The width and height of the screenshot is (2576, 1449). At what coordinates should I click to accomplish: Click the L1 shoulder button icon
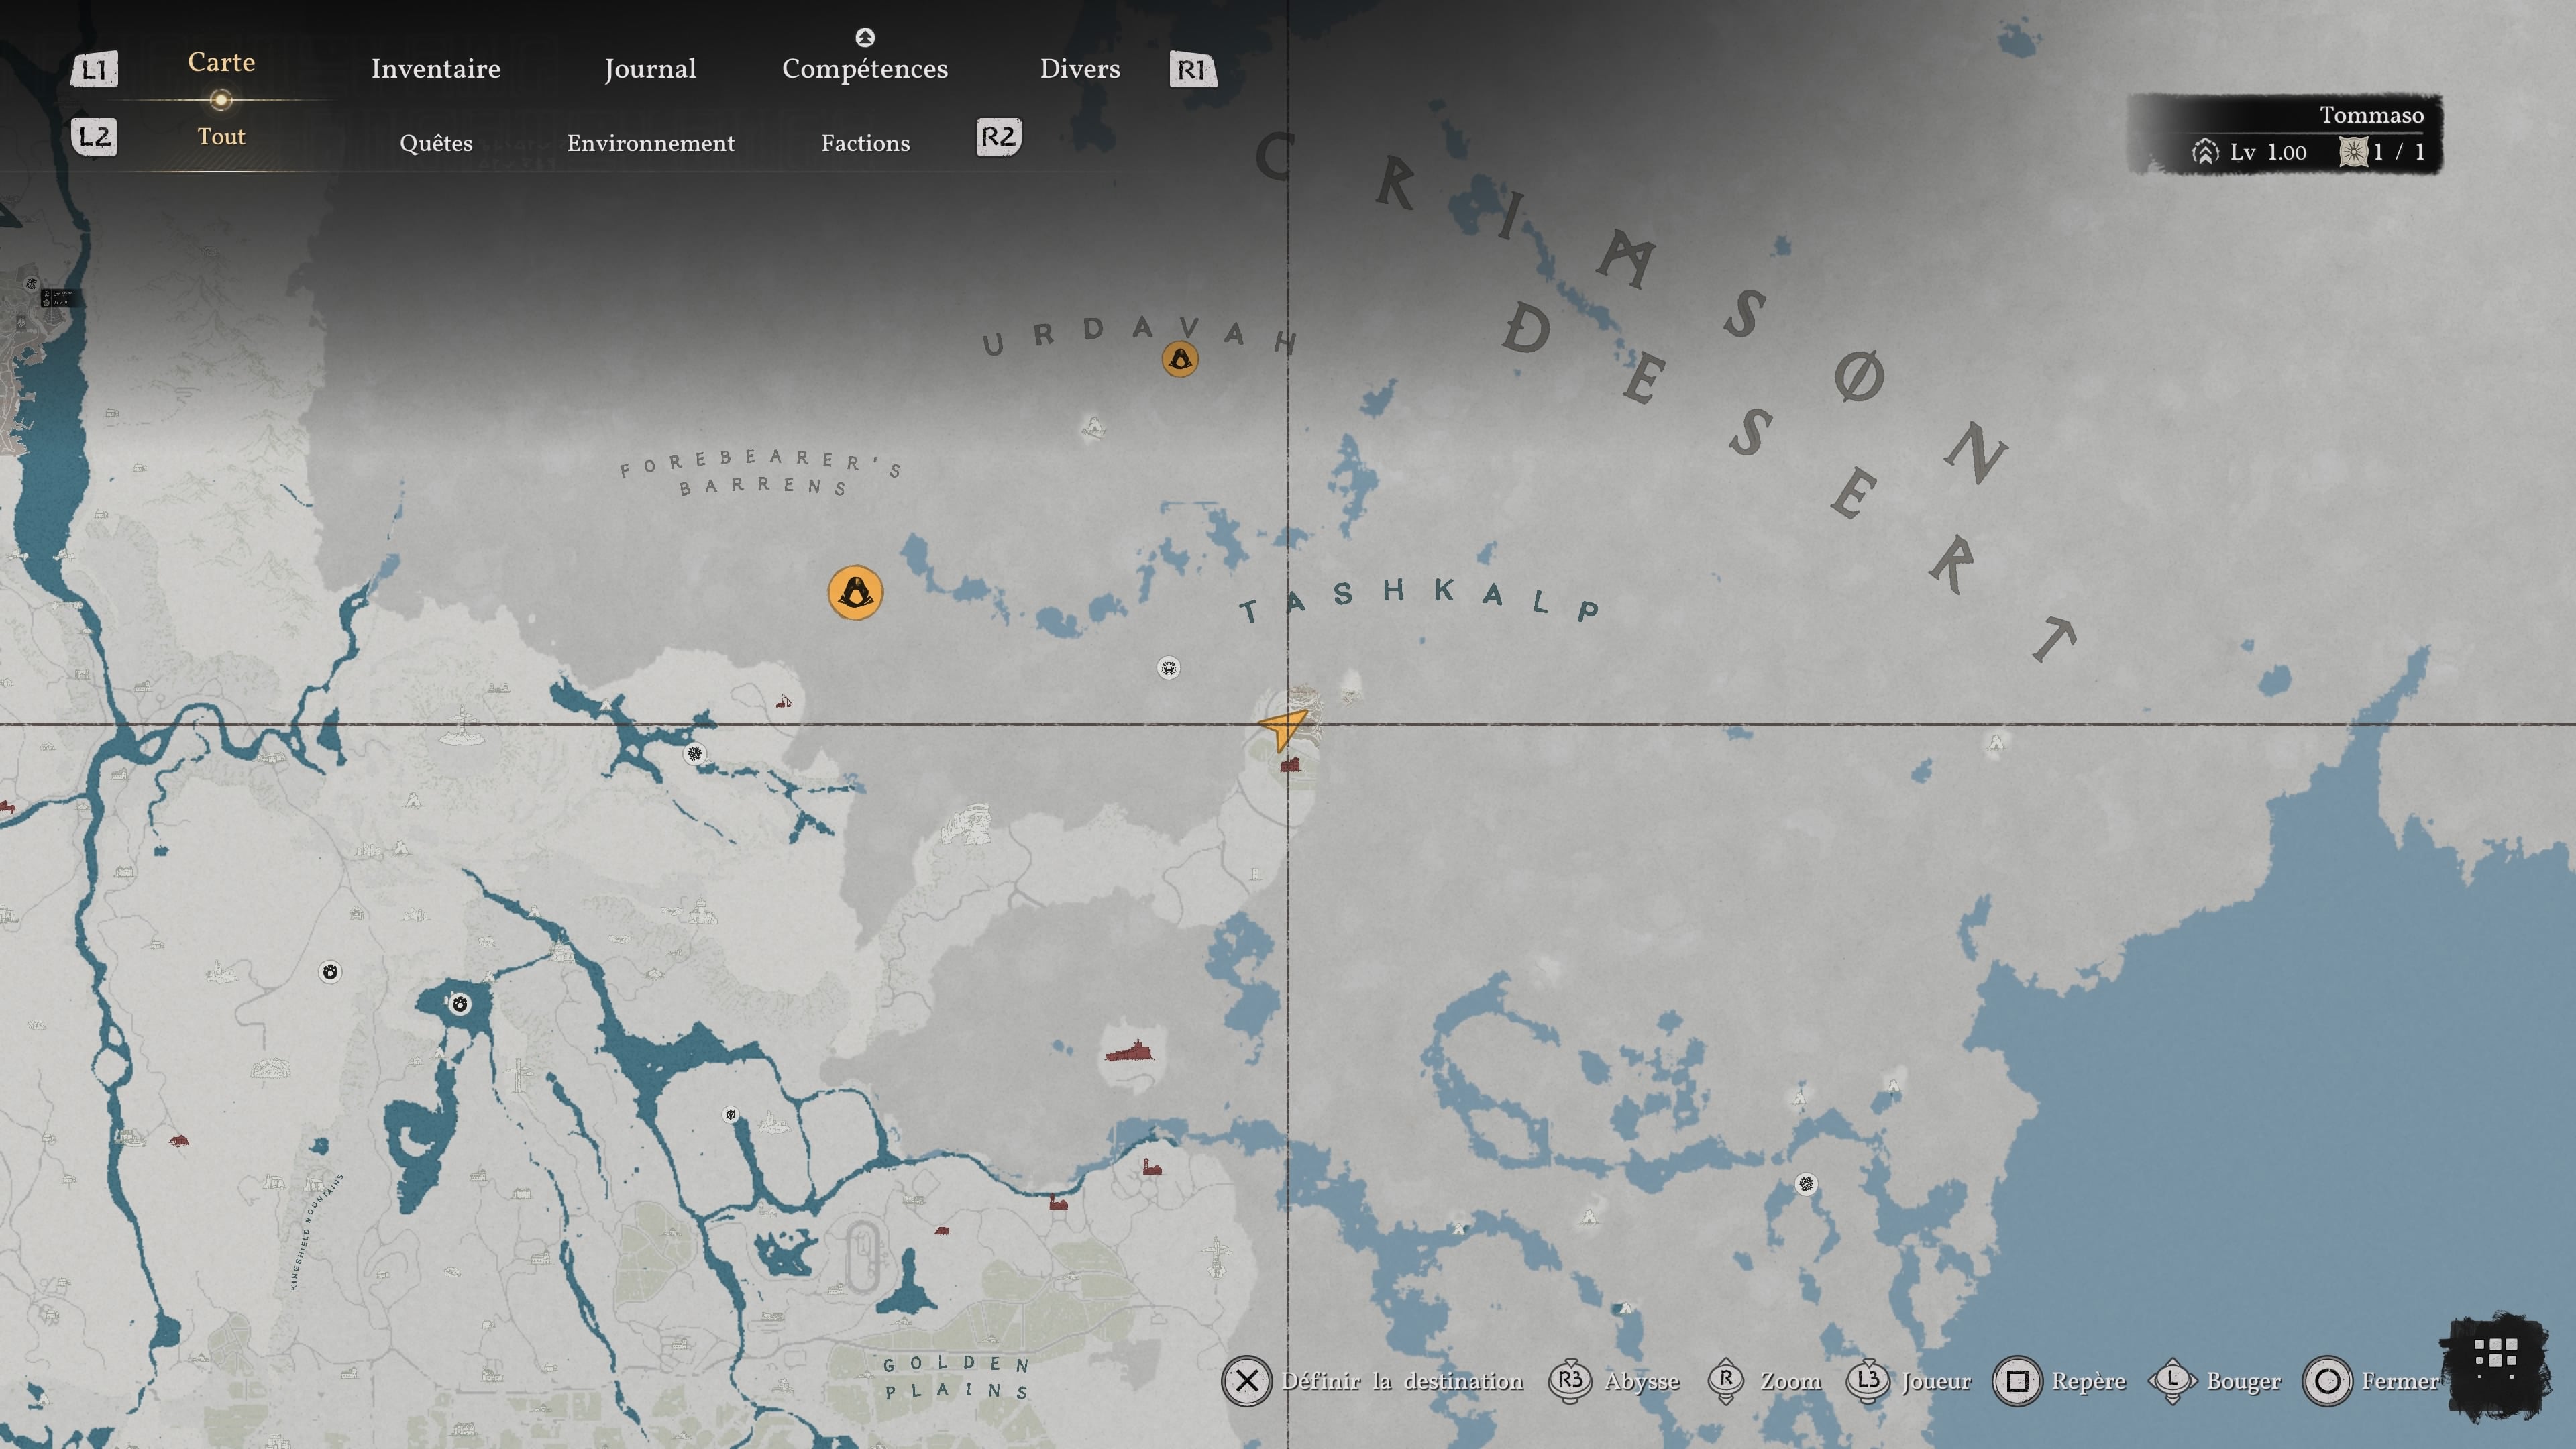point(94,69)
